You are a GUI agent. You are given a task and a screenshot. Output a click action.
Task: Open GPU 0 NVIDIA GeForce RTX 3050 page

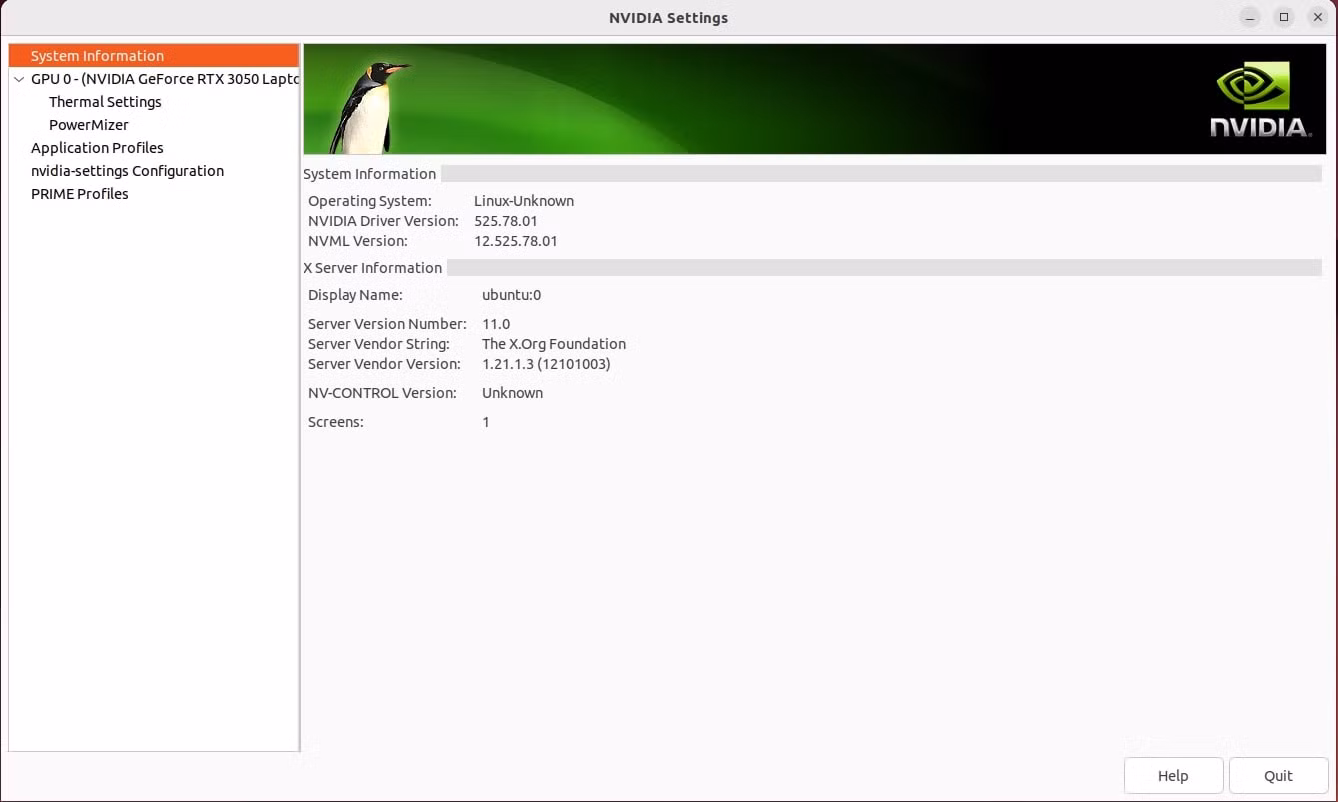click(165, 79)
